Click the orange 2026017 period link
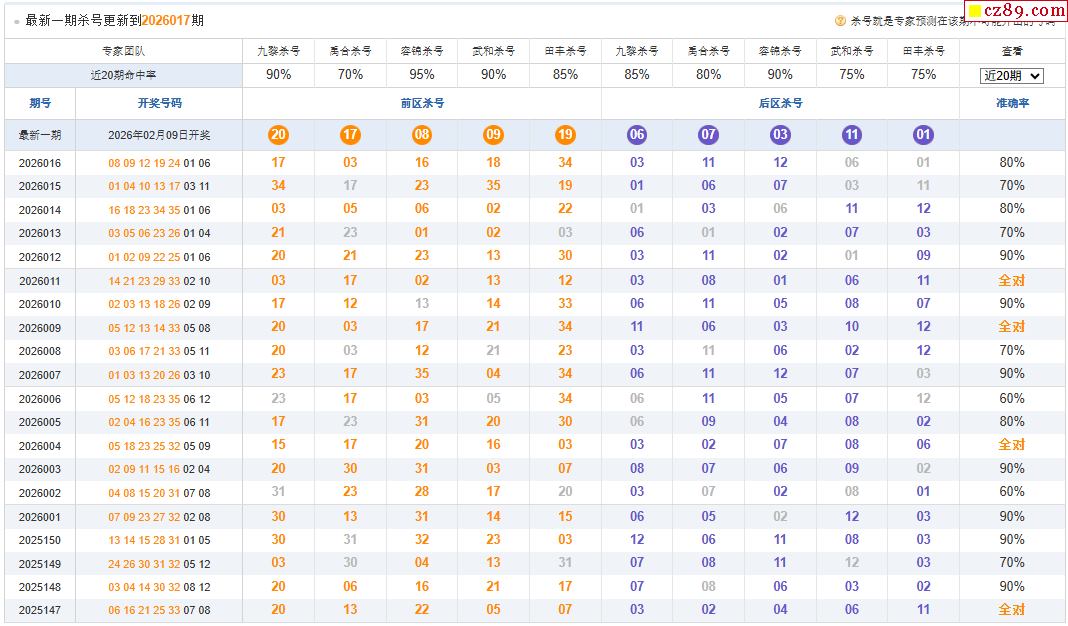1068x626 pixels. click(166, 20)
